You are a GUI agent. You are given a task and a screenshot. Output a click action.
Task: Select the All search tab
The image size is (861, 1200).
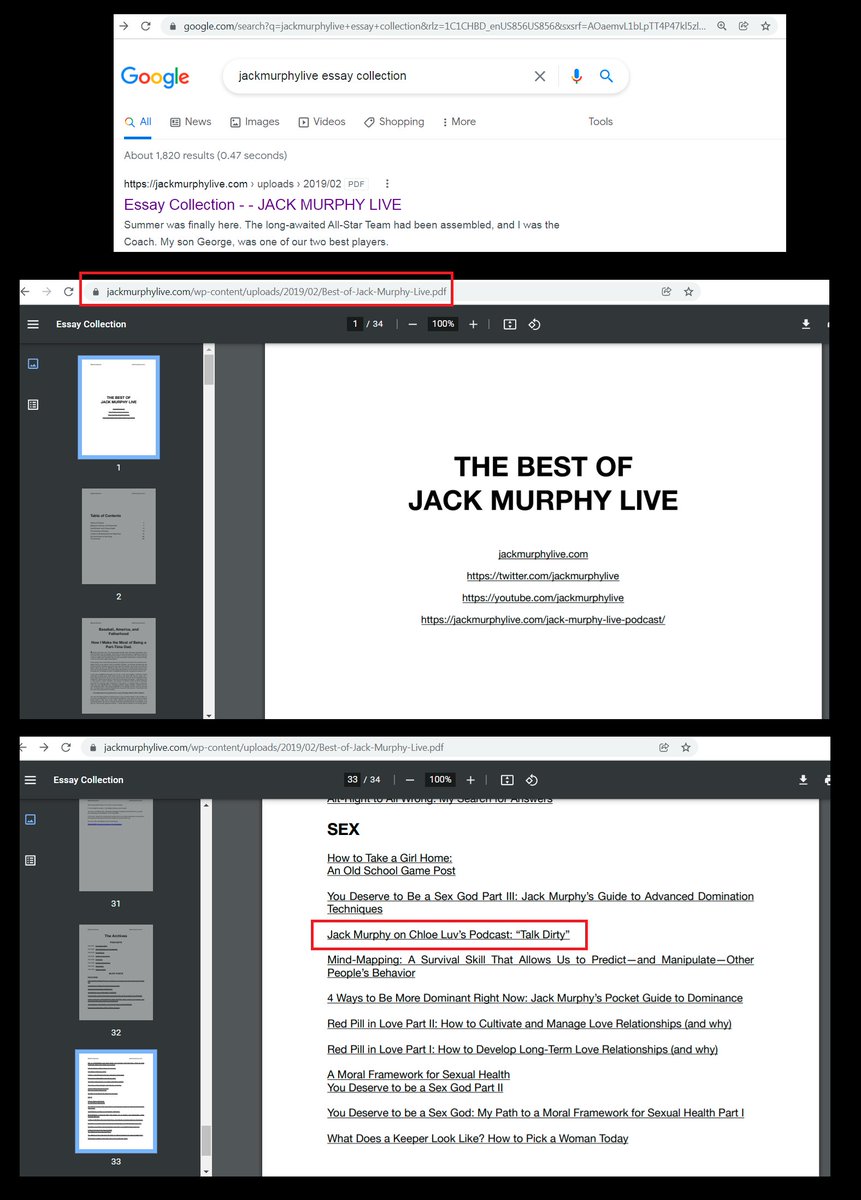click(138, 122)
